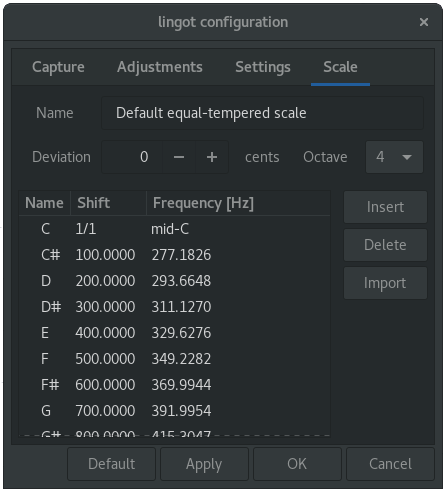Click the 400.0000 shift value
Viewport: 446px width, 492px height.
tap(105, 333)
